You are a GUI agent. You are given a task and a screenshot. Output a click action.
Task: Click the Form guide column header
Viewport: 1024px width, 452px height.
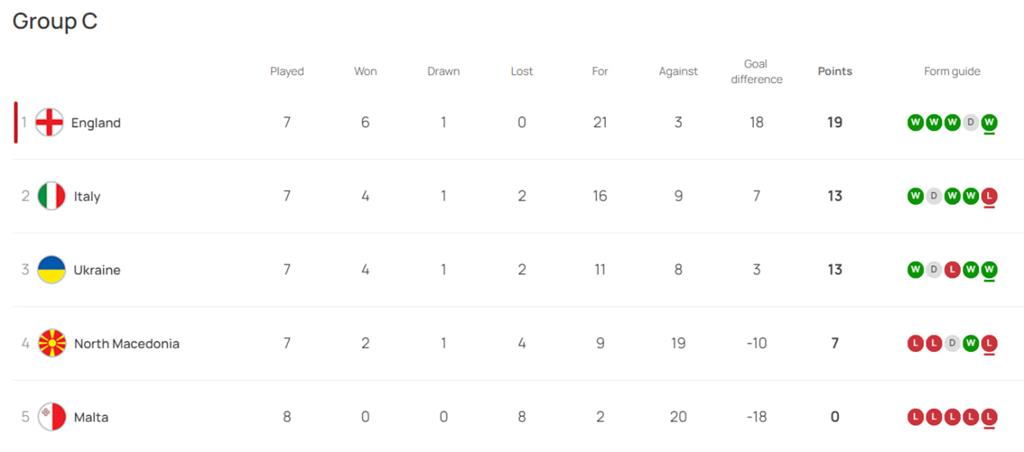coord(952,72)
